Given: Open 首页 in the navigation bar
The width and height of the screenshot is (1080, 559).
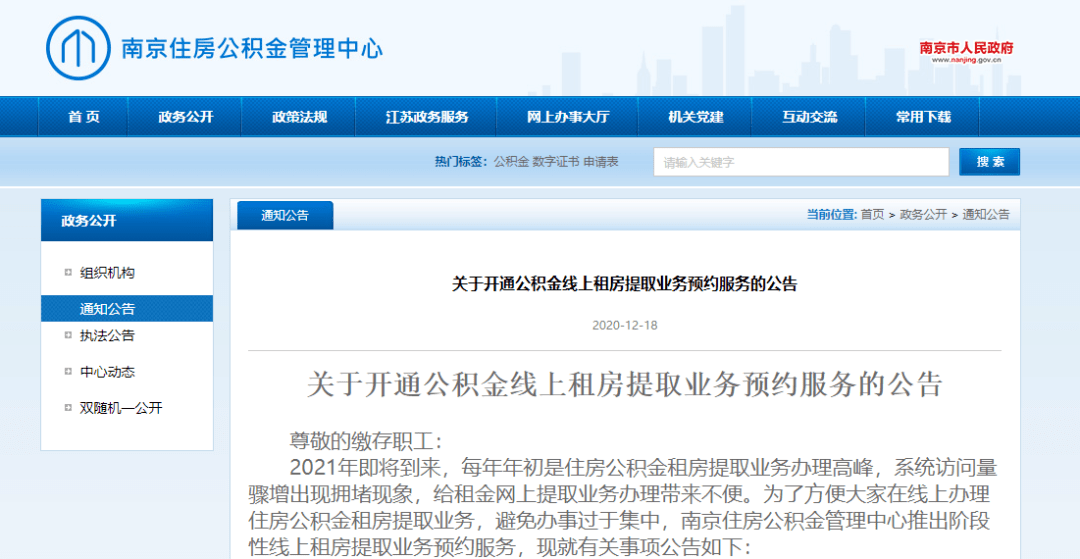Looking at the screenshot, I should coord(83,117).
